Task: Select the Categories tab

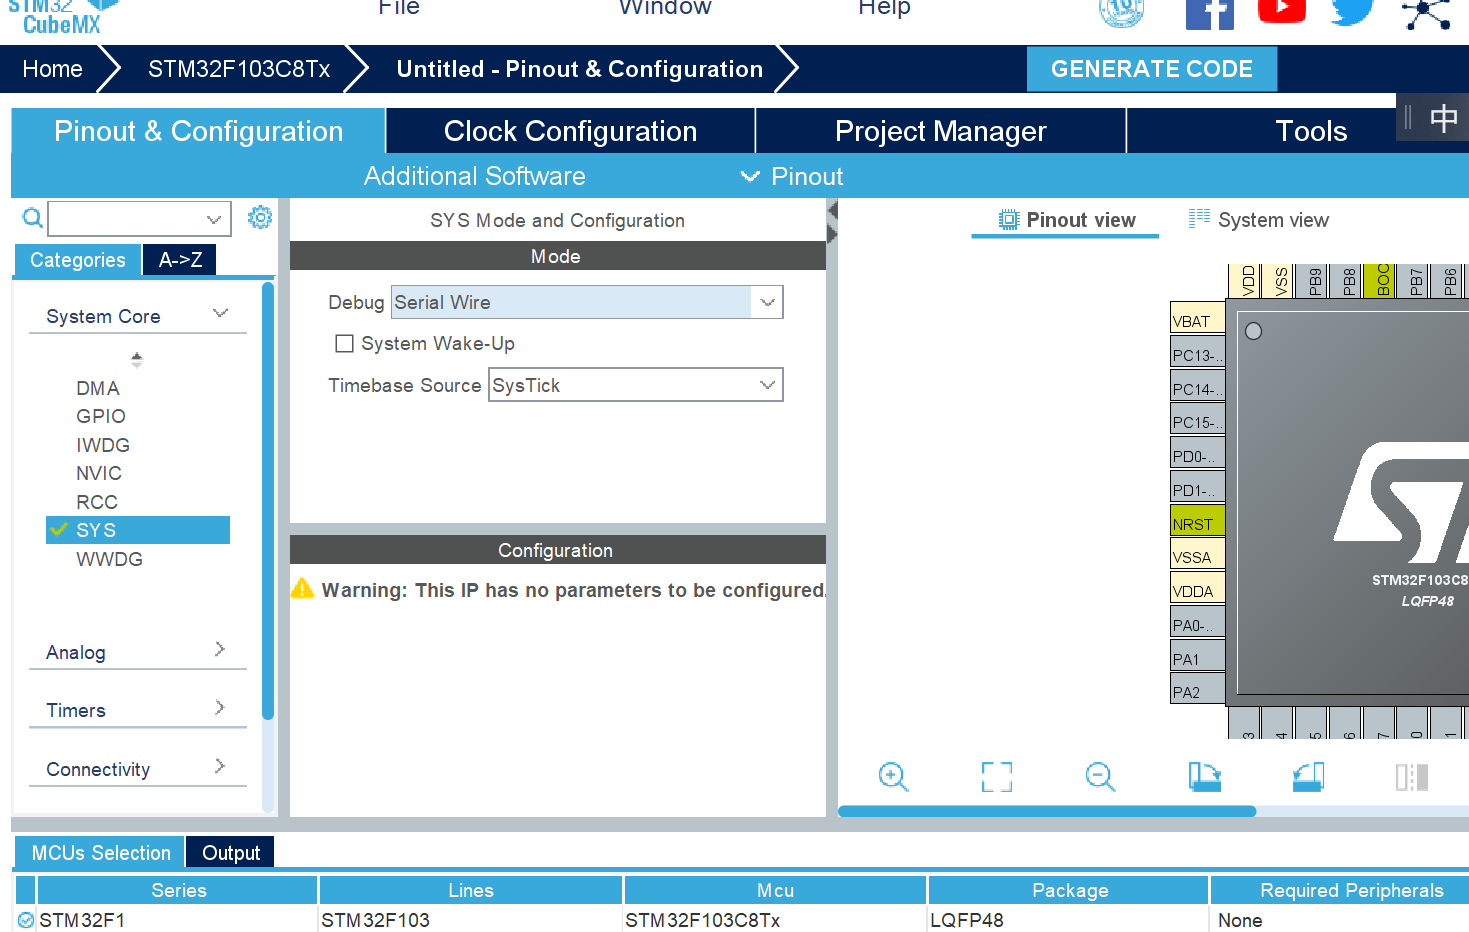Action: tap(78, 260)
